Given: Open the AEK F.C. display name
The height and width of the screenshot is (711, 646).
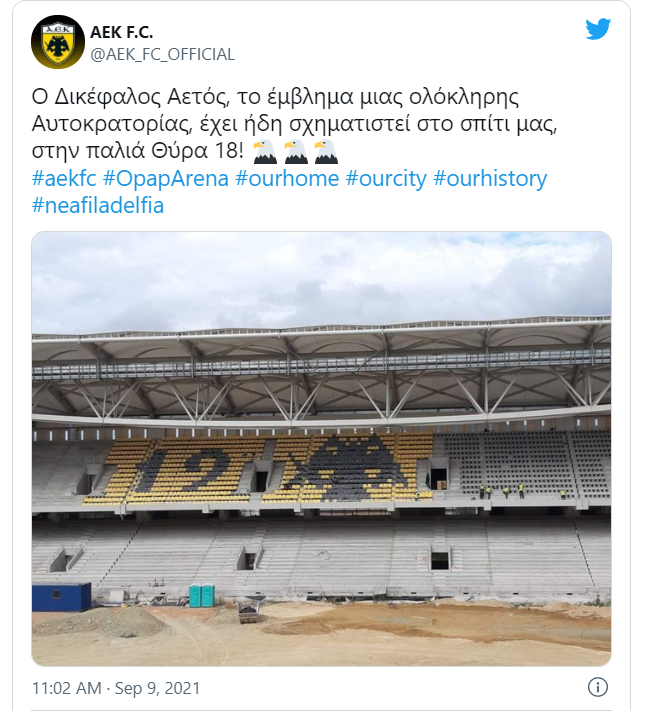Looking at the screenshot, I should coord(121,32).
